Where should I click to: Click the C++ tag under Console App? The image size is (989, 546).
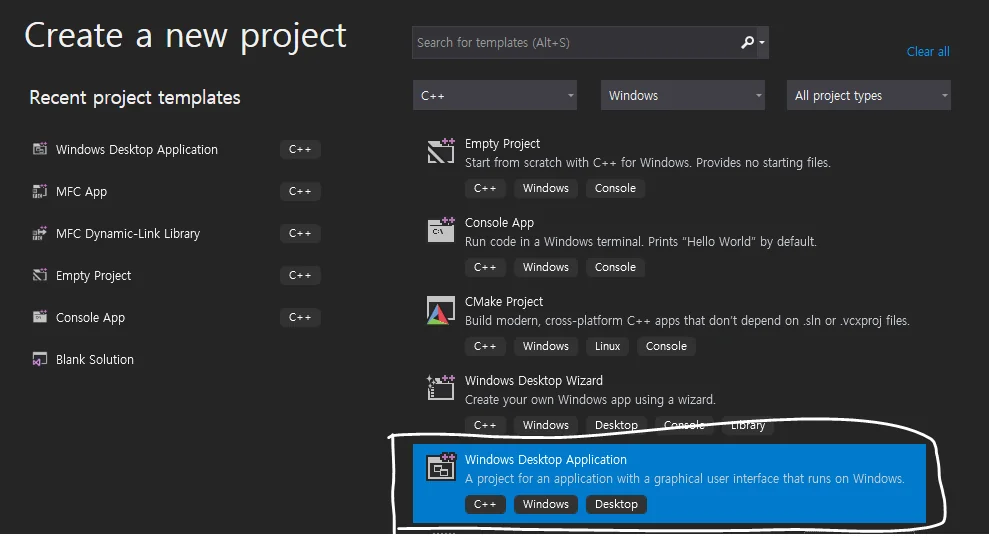click(x=485, y=267)
